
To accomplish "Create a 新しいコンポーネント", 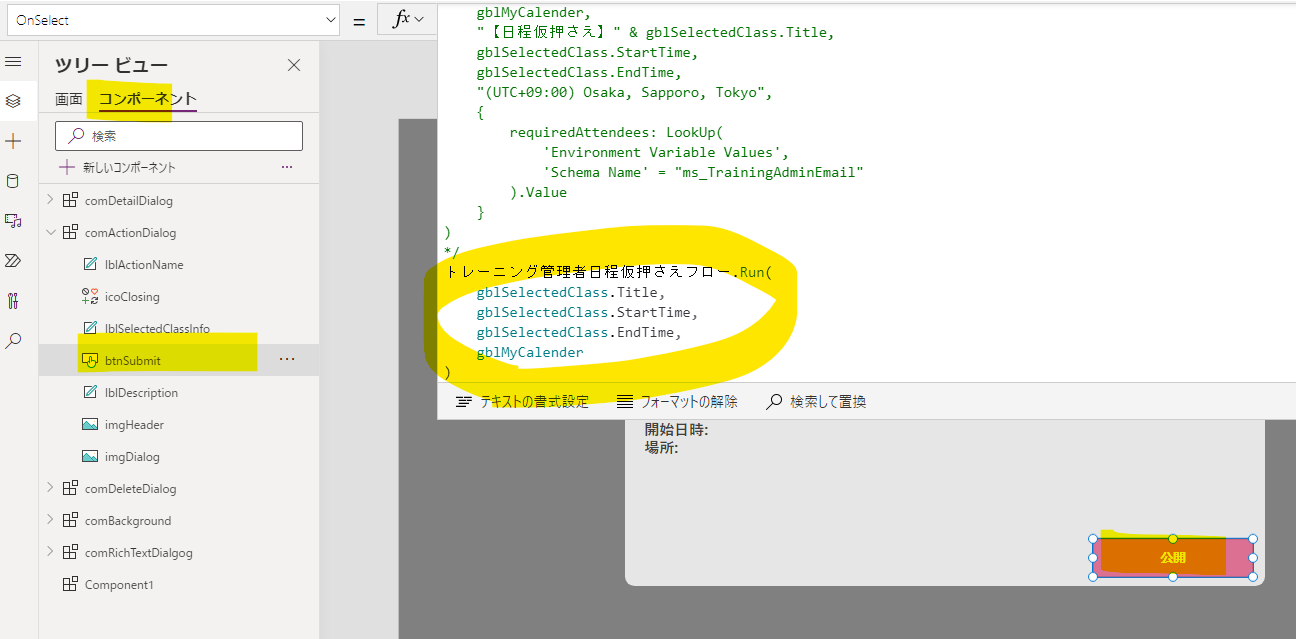I will 117,167.
